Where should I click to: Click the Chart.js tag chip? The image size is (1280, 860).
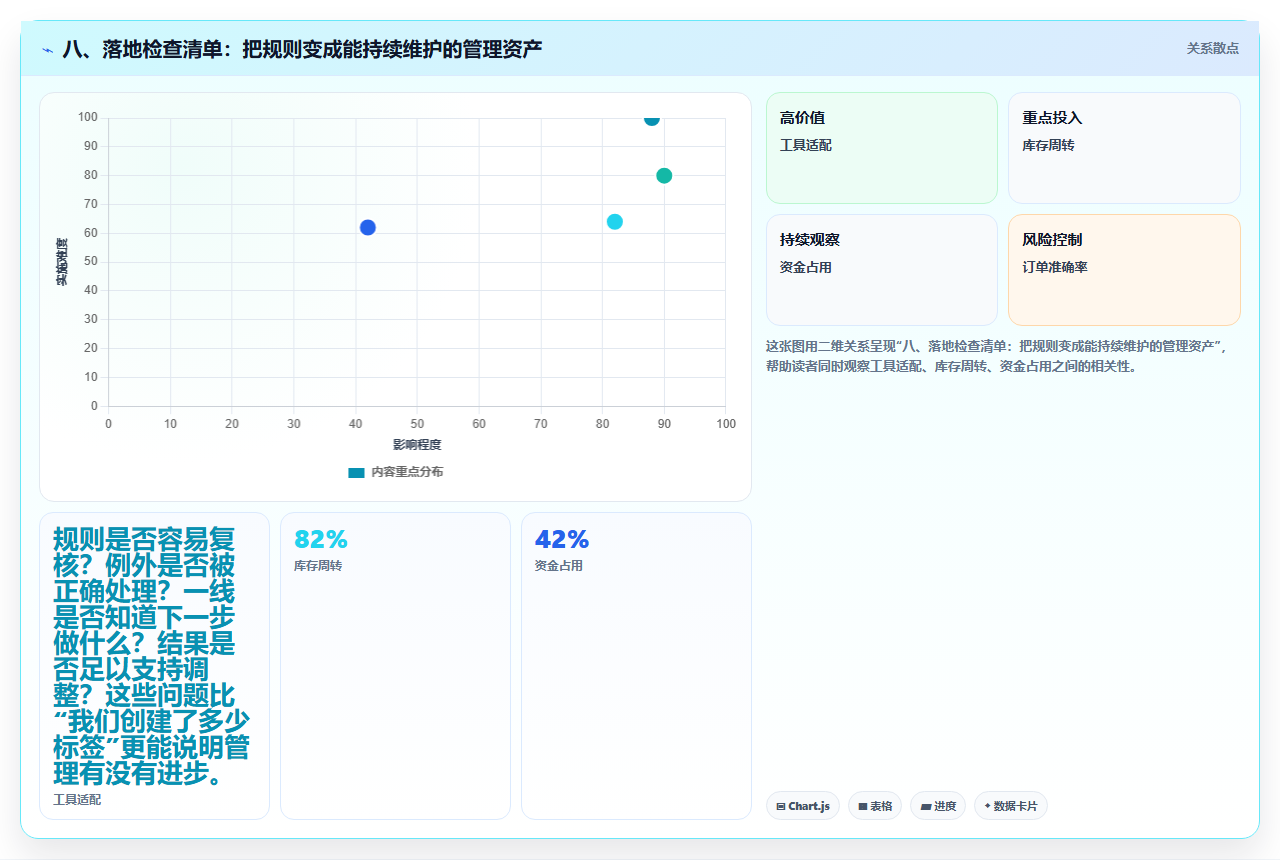point(803,806)
